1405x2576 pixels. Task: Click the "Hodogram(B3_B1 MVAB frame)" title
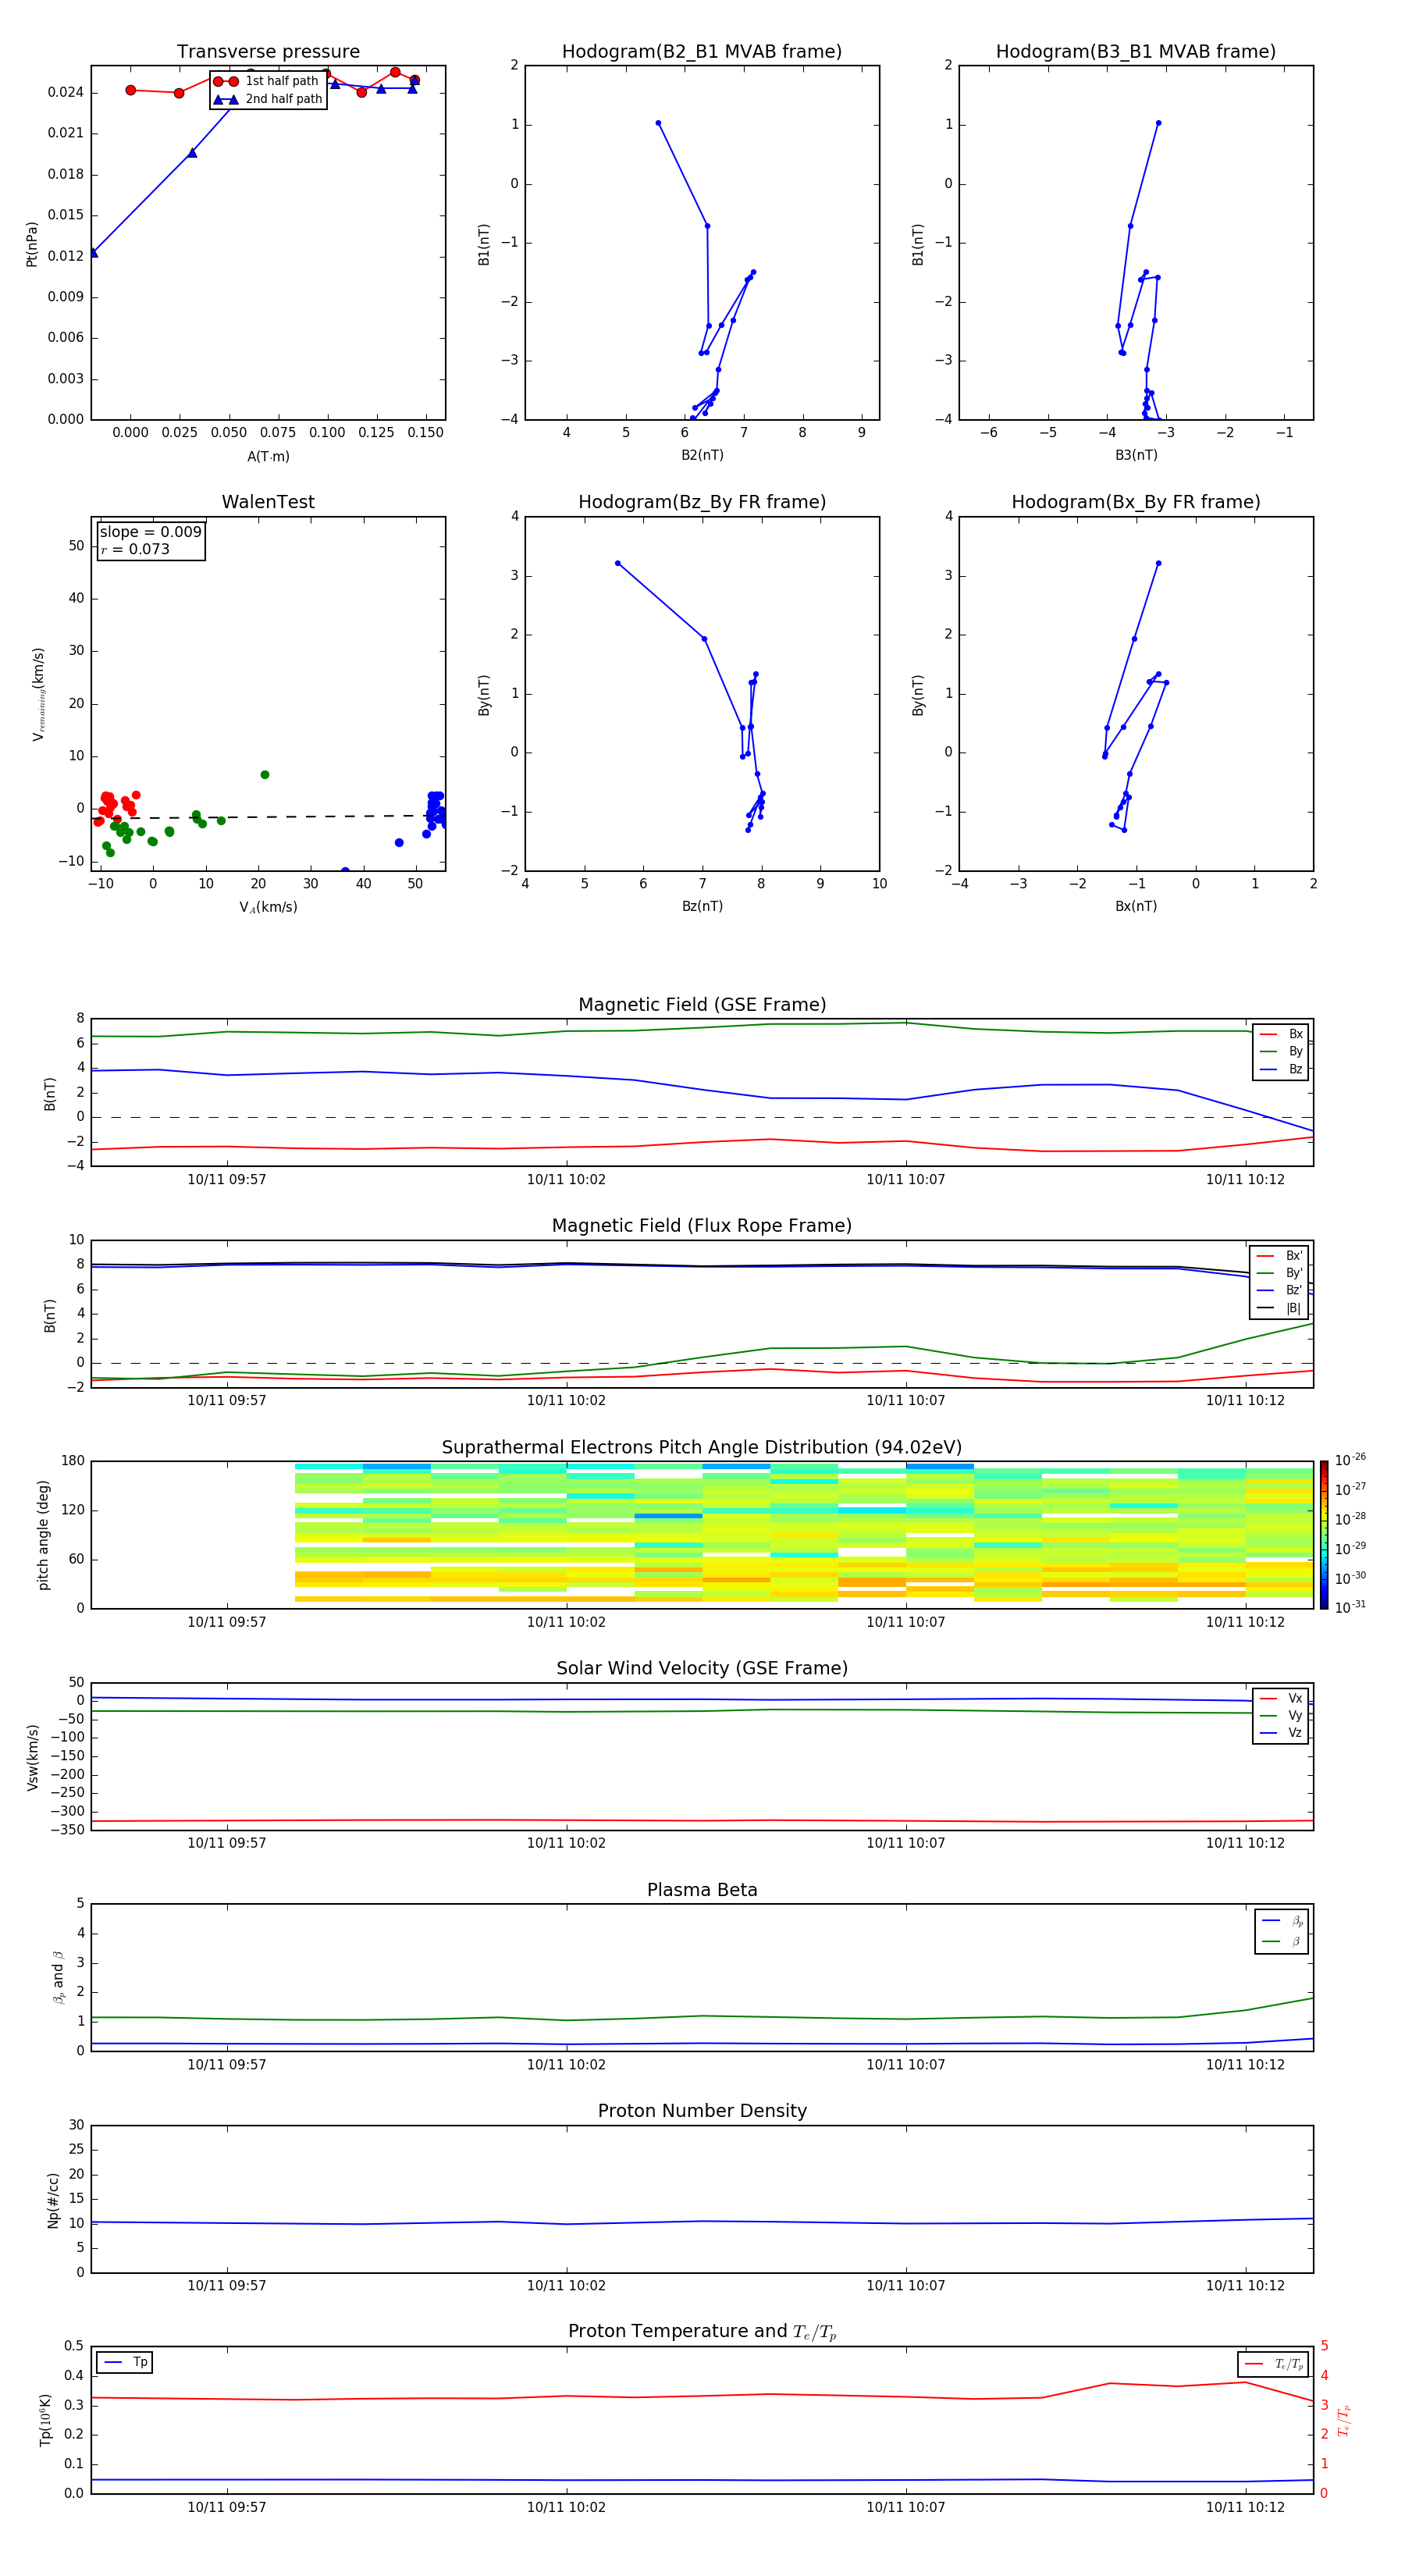click(x=1136, y=52)
